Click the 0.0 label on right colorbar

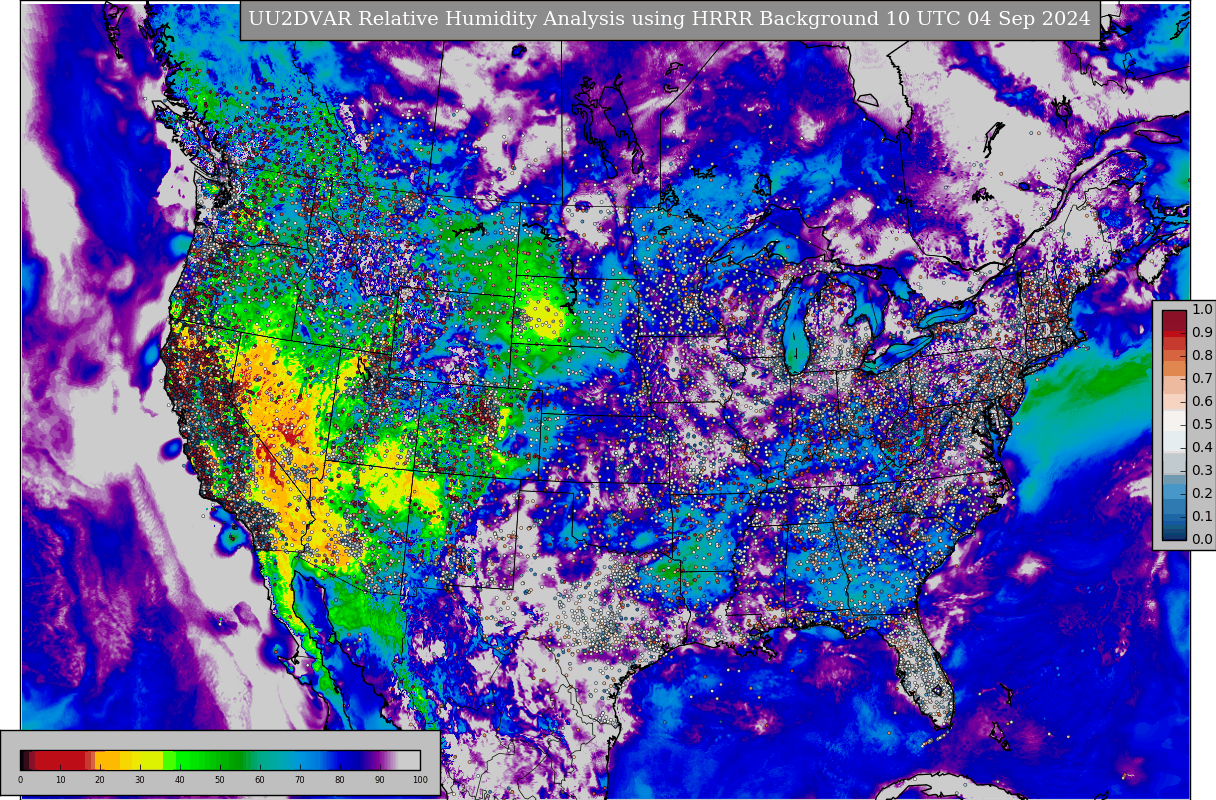pyautogui.click(x=1202, y=540)
